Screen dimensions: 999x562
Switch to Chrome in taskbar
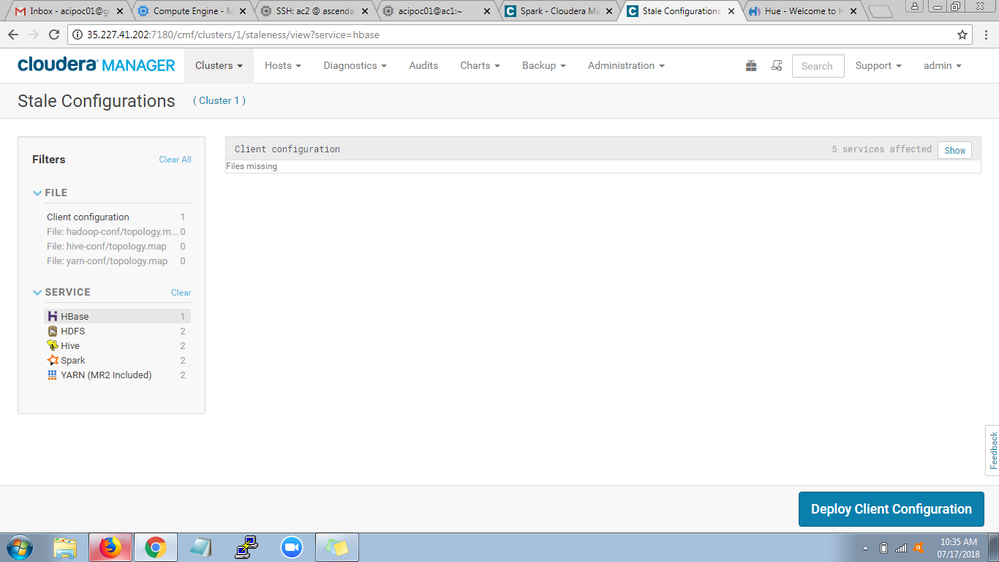pos(155,547)
